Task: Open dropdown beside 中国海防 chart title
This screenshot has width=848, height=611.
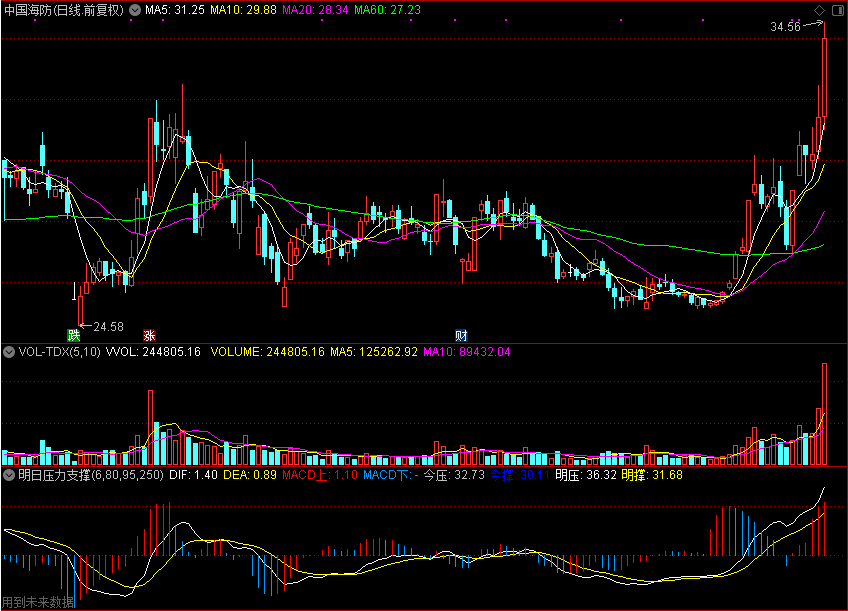Action: 135,10
